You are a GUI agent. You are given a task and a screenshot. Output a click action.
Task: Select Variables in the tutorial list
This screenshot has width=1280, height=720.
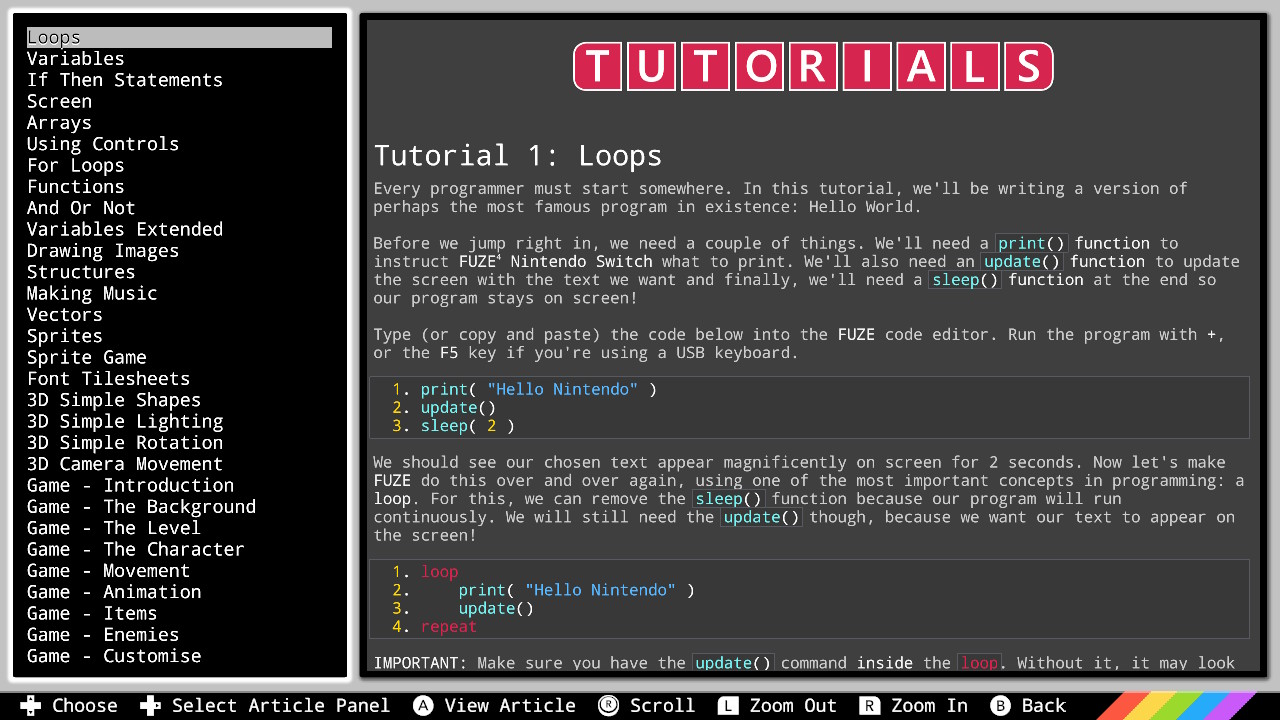(75, 58)
